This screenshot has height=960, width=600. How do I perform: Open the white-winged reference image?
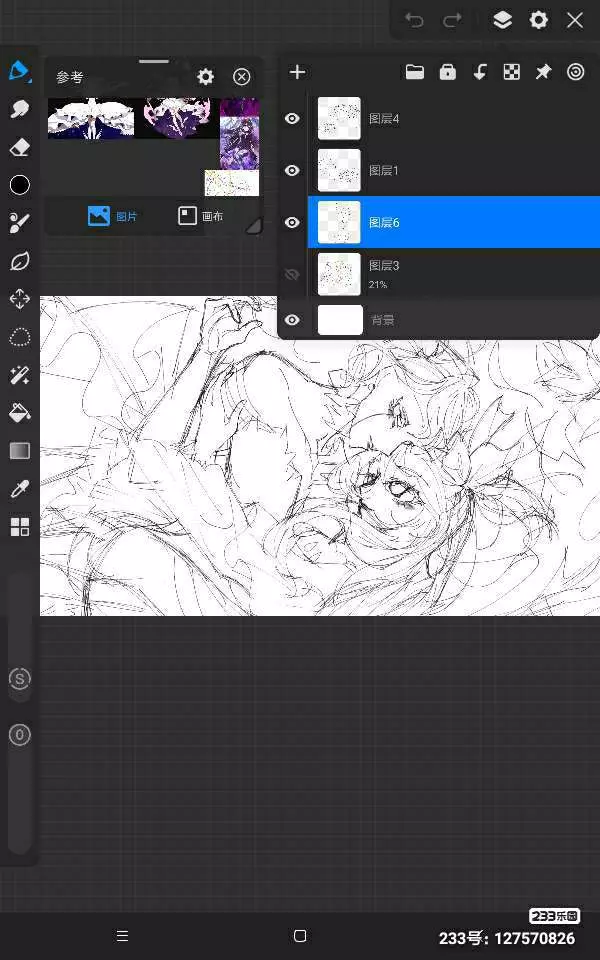pos(91,119)
